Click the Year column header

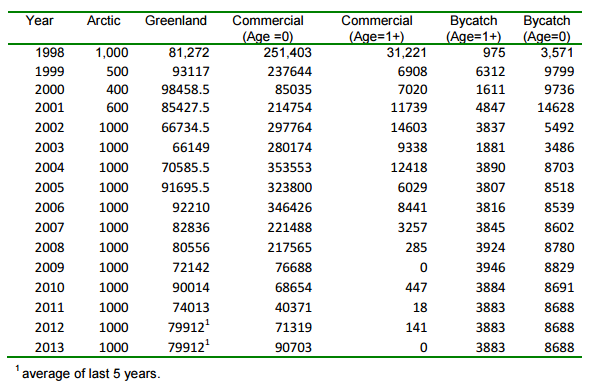40,21
